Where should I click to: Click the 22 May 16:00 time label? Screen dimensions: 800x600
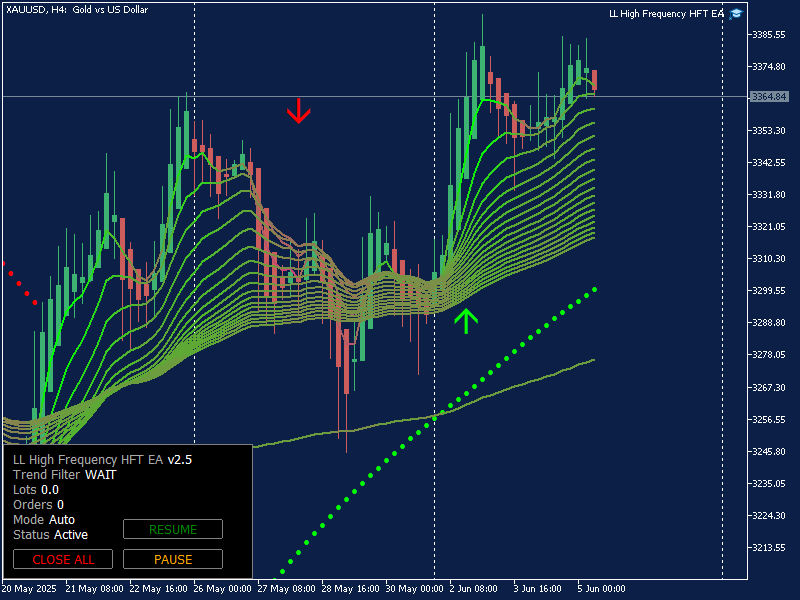(159, 589)
